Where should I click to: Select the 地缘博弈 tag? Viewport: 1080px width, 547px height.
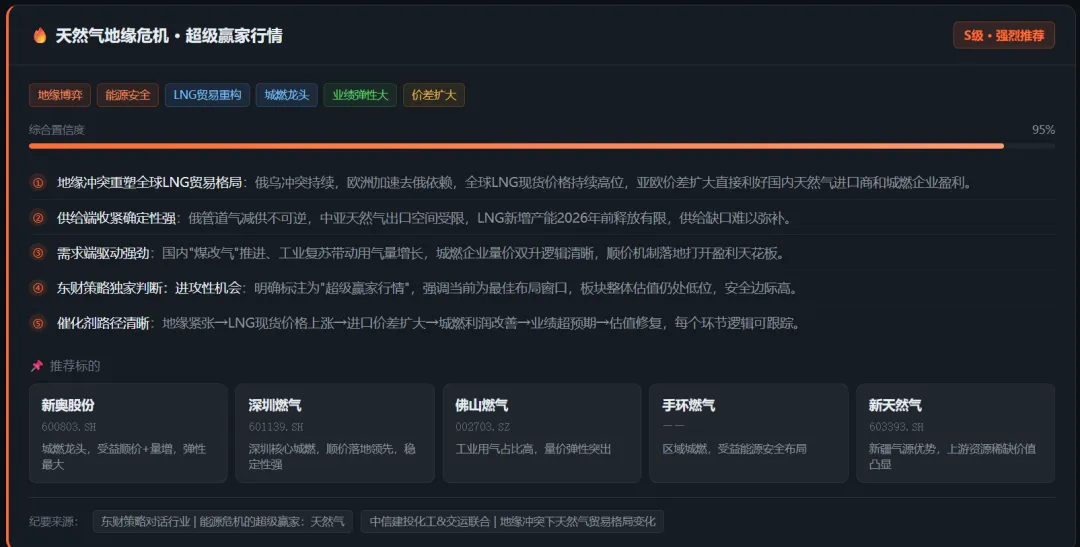(60, 95)
